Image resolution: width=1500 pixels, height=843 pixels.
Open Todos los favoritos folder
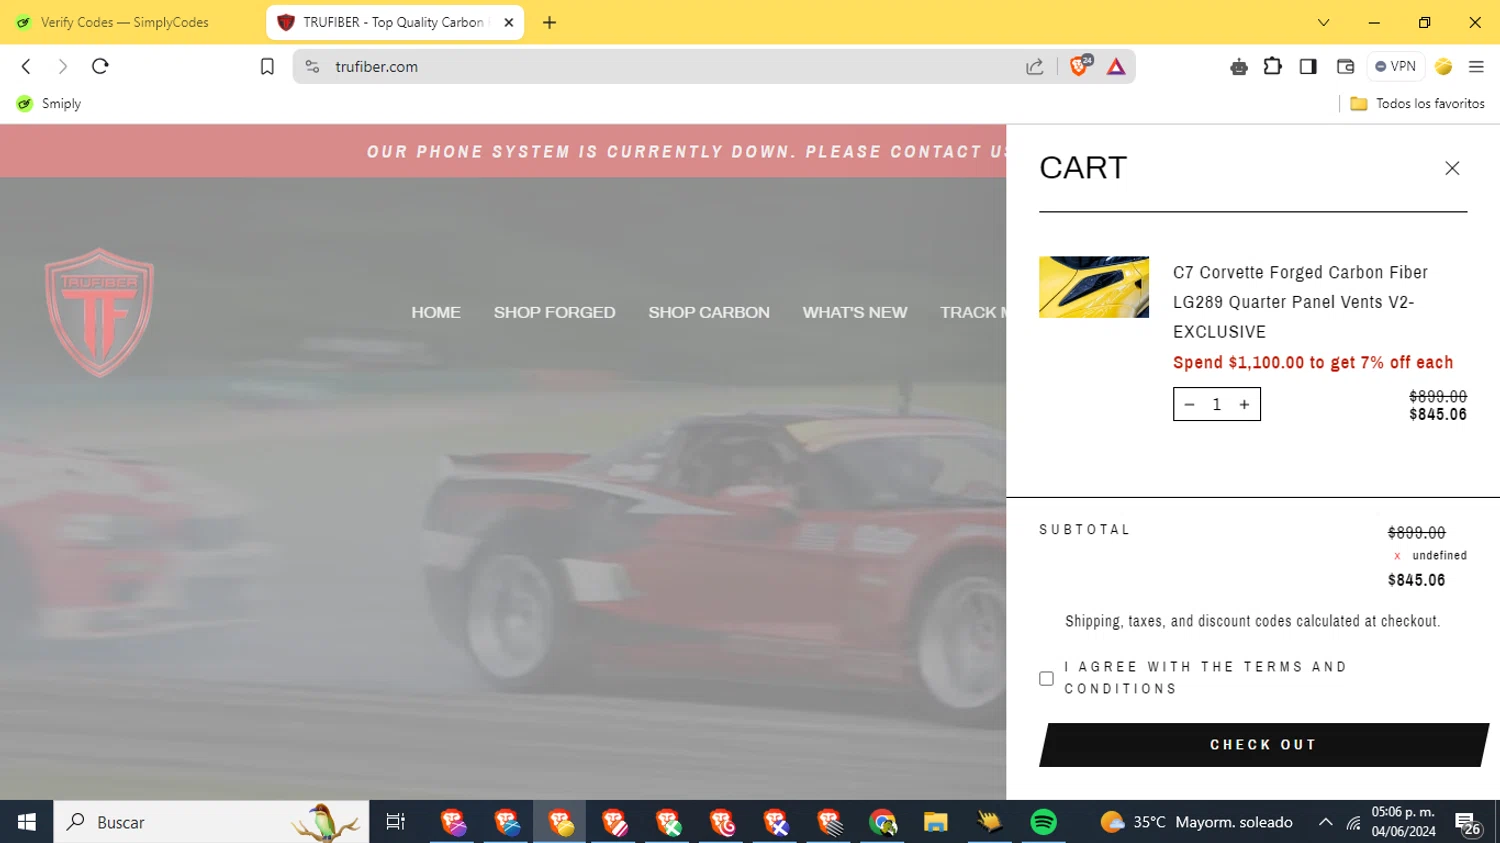1417,104
